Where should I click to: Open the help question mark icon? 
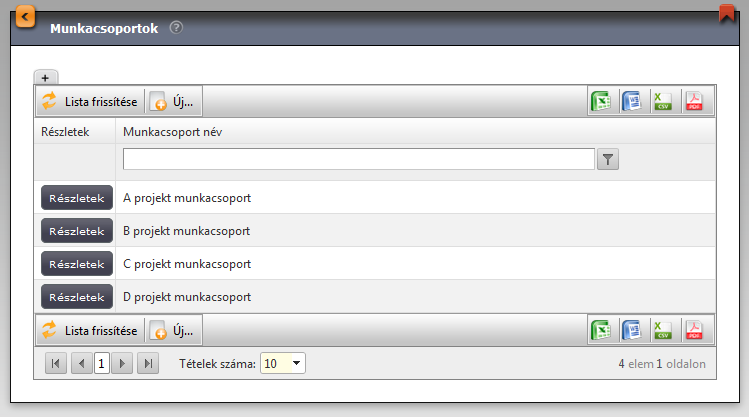point(176,28)
